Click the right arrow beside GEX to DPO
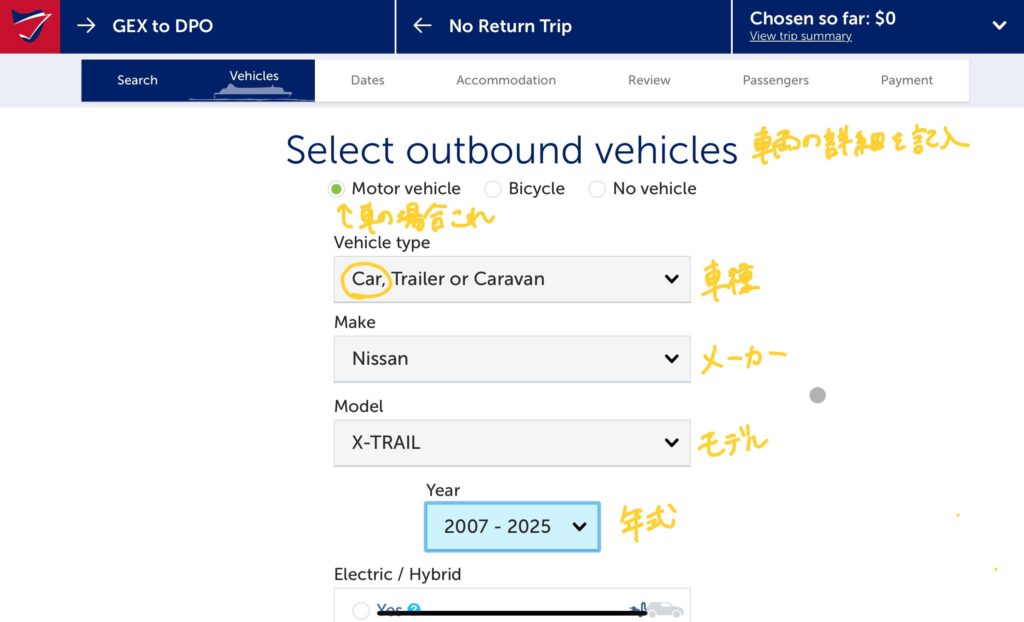 click(87, 26)
